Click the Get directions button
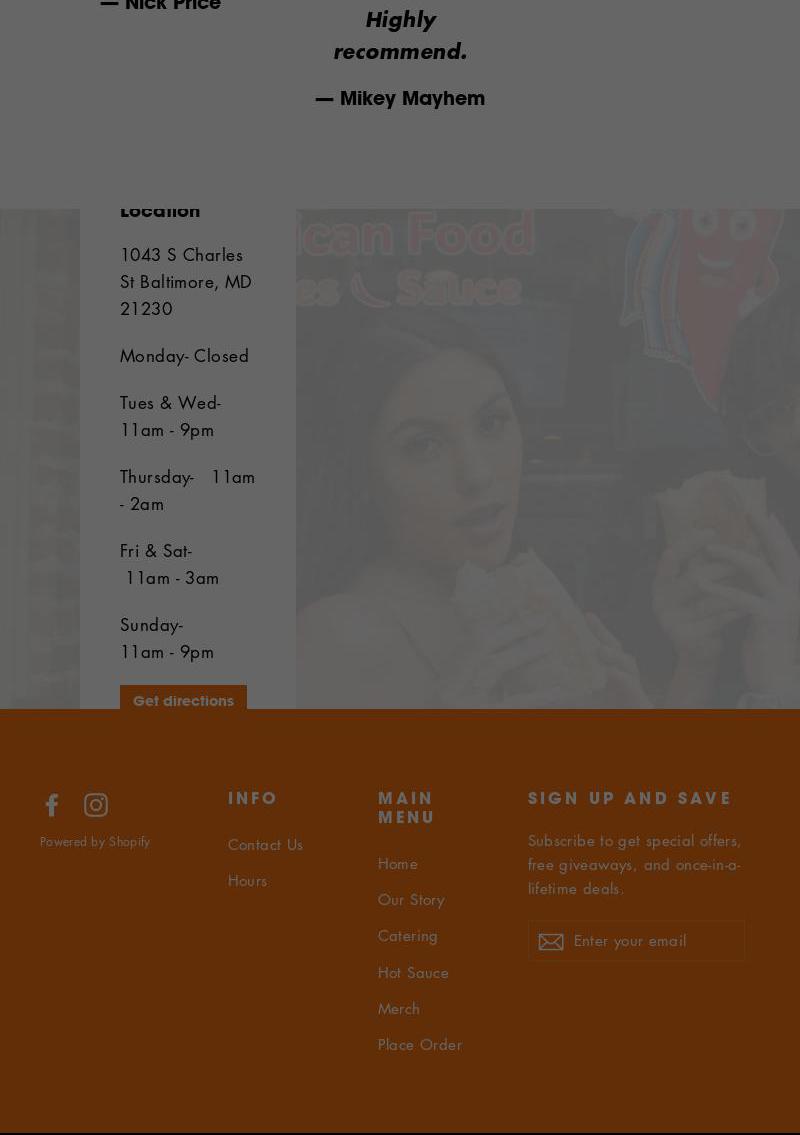Screen dimensions: 800x1135 183,698
